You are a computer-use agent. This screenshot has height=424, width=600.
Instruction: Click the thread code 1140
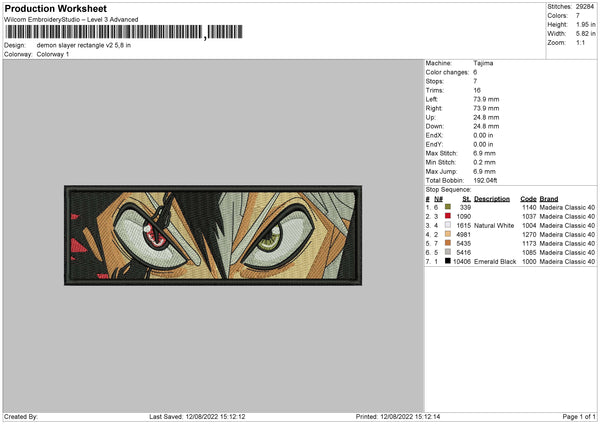(x=529, y=207)
